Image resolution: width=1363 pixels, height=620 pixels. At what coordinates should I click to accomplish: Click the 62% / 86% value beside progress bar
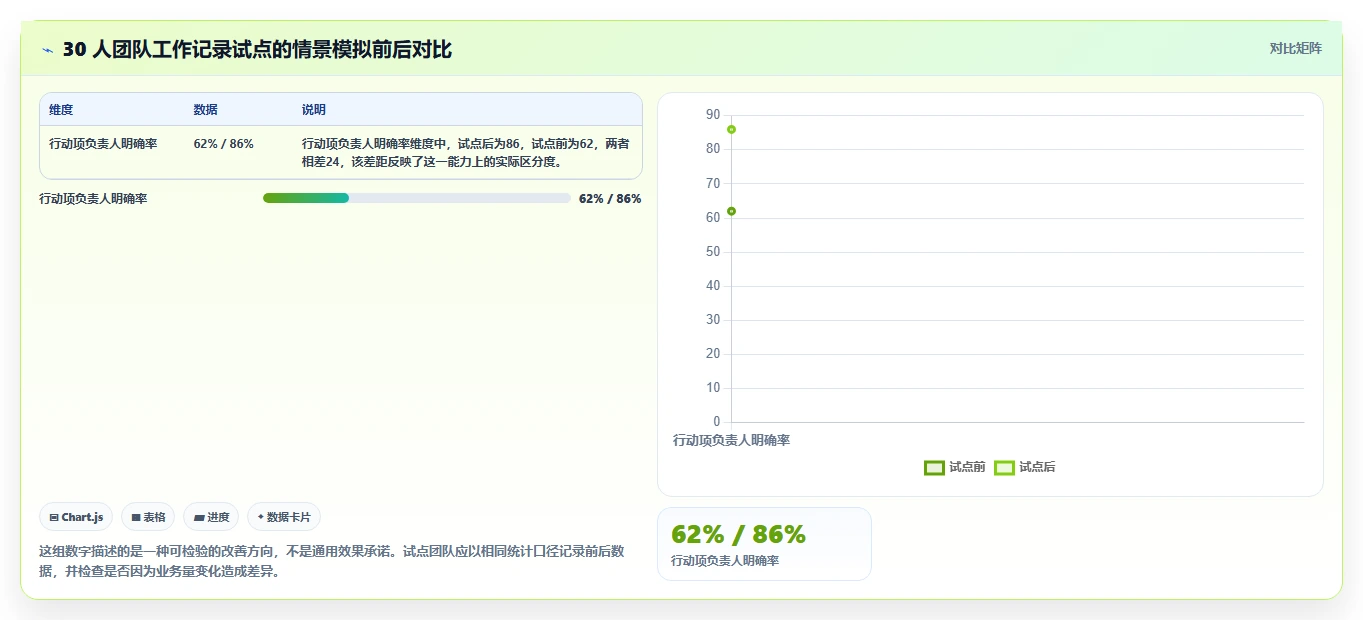coord(610,198)
